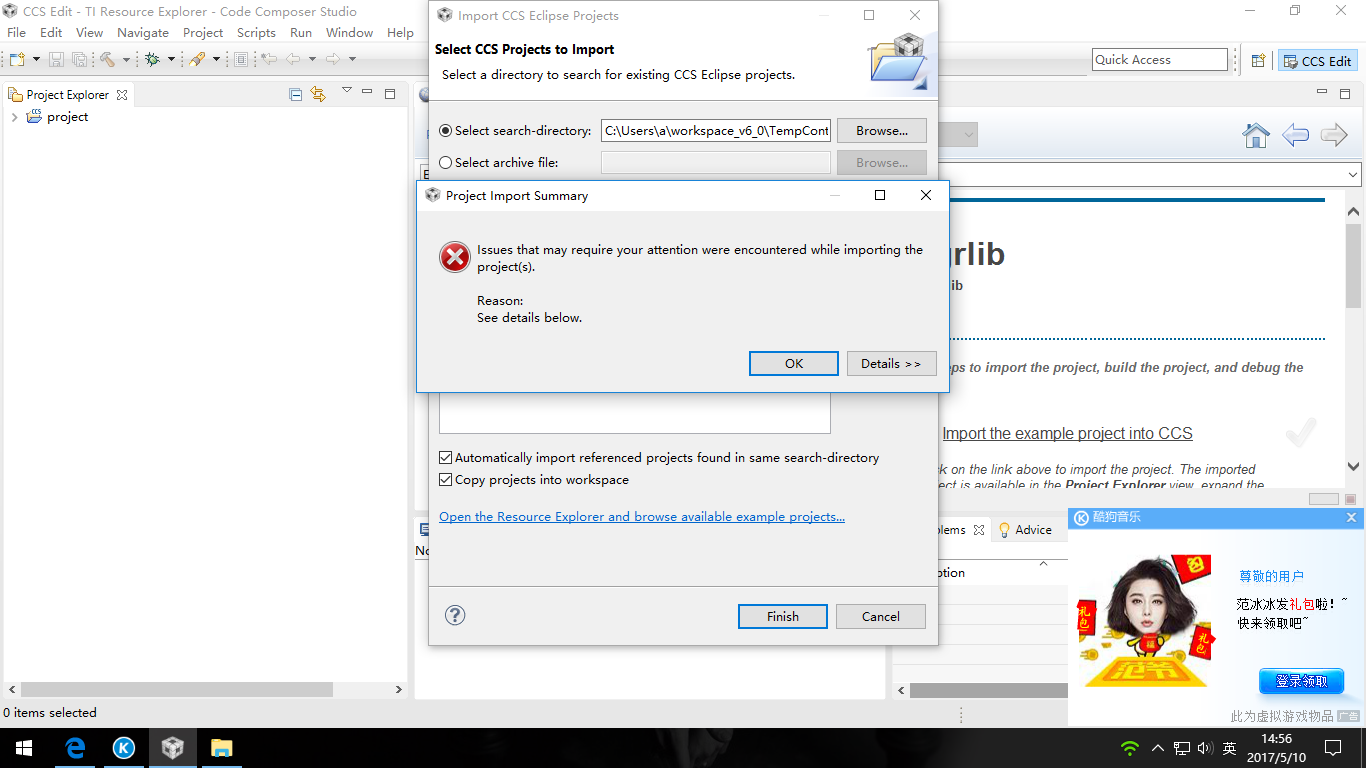
Task: Open the Resource Explorer wide combo box dropdown
Action: [1353, 175]
